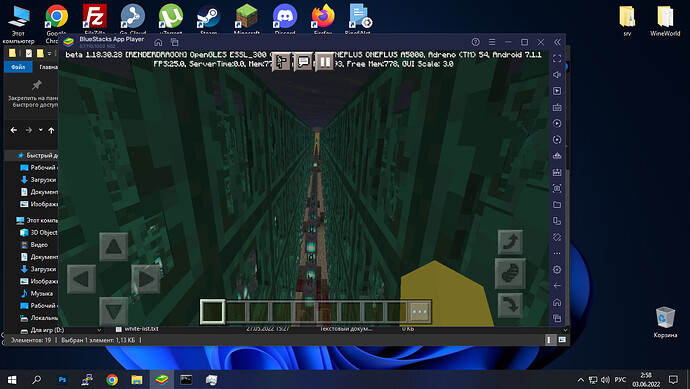Tap the Minecraft move forward arrow
The width and height of the screenshot is (690, 389).
(114, 246)
